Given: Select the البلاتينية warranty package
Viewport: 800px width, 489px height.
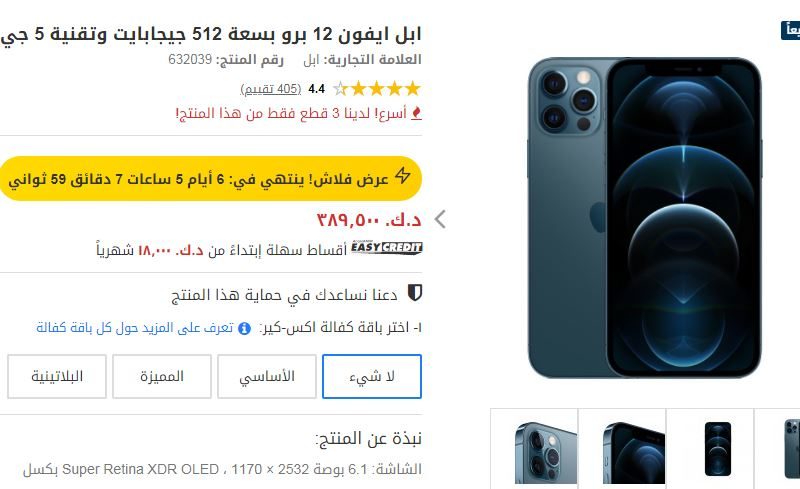Looking at the screenshot, I should (x=57, y=377).
